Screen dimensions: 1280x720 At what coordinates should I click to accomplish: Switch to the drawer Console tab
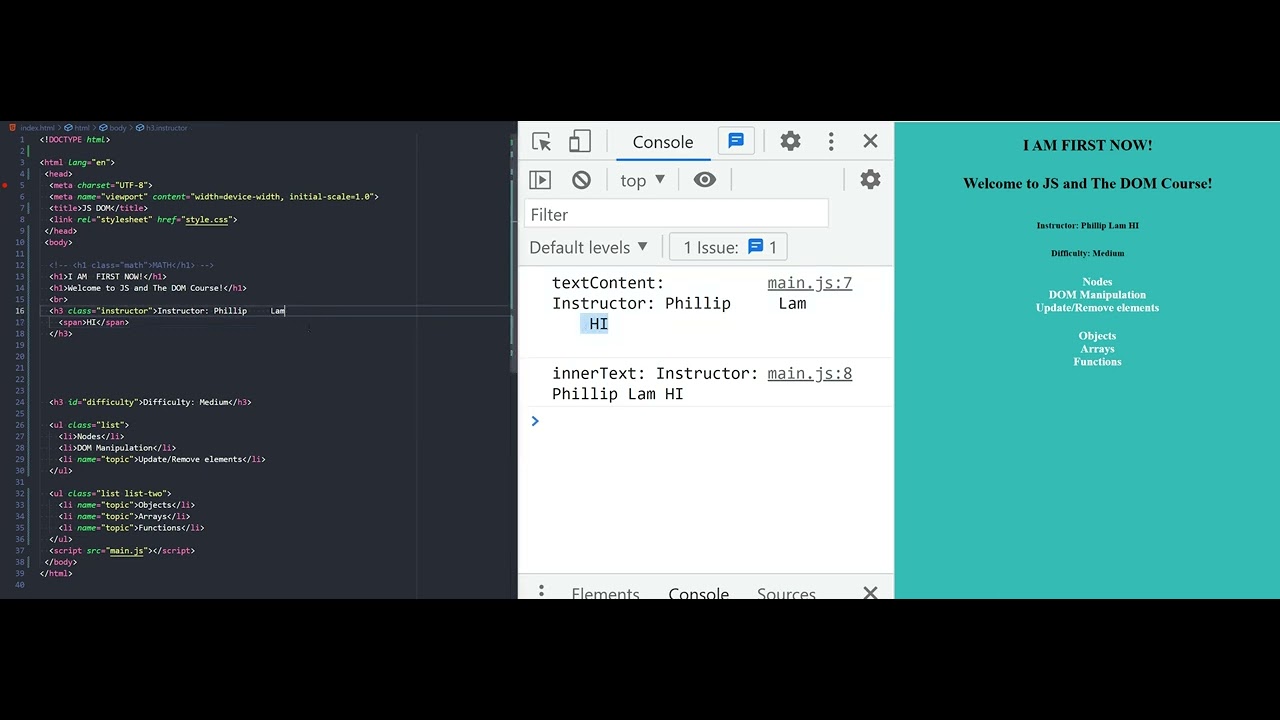point(698,593)
